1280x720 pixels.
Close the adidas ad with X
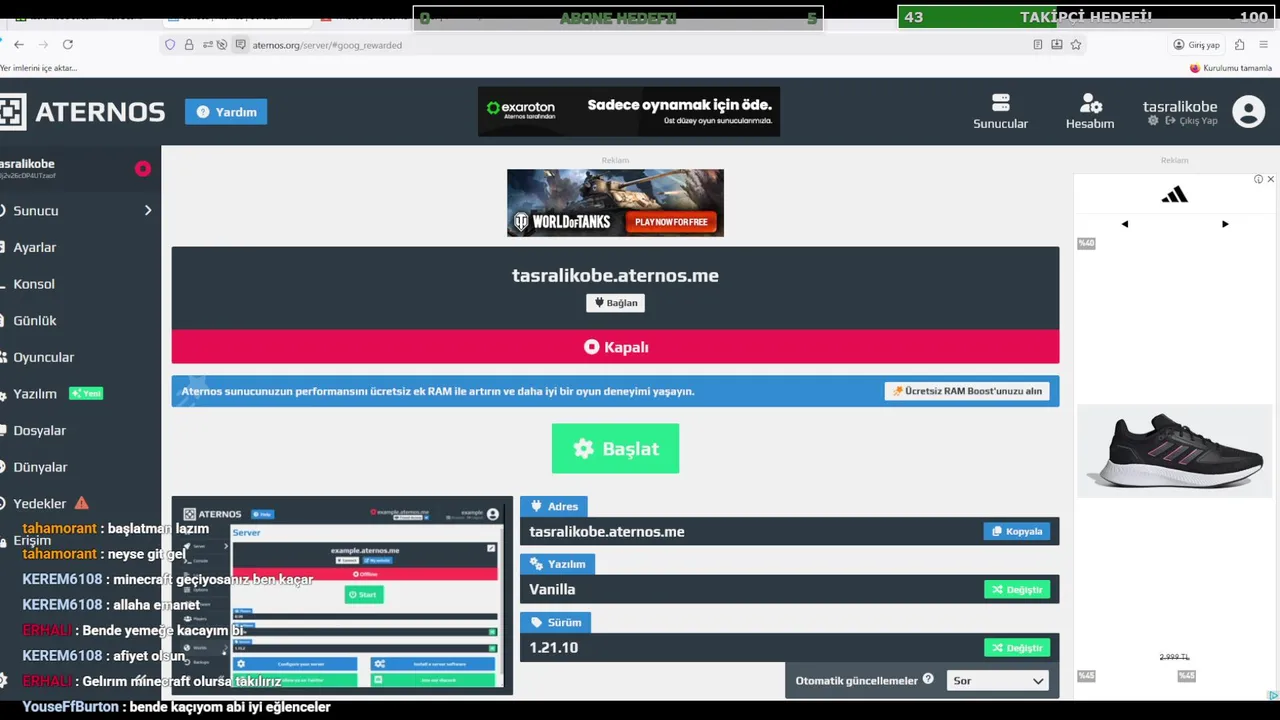(1271, 179)
